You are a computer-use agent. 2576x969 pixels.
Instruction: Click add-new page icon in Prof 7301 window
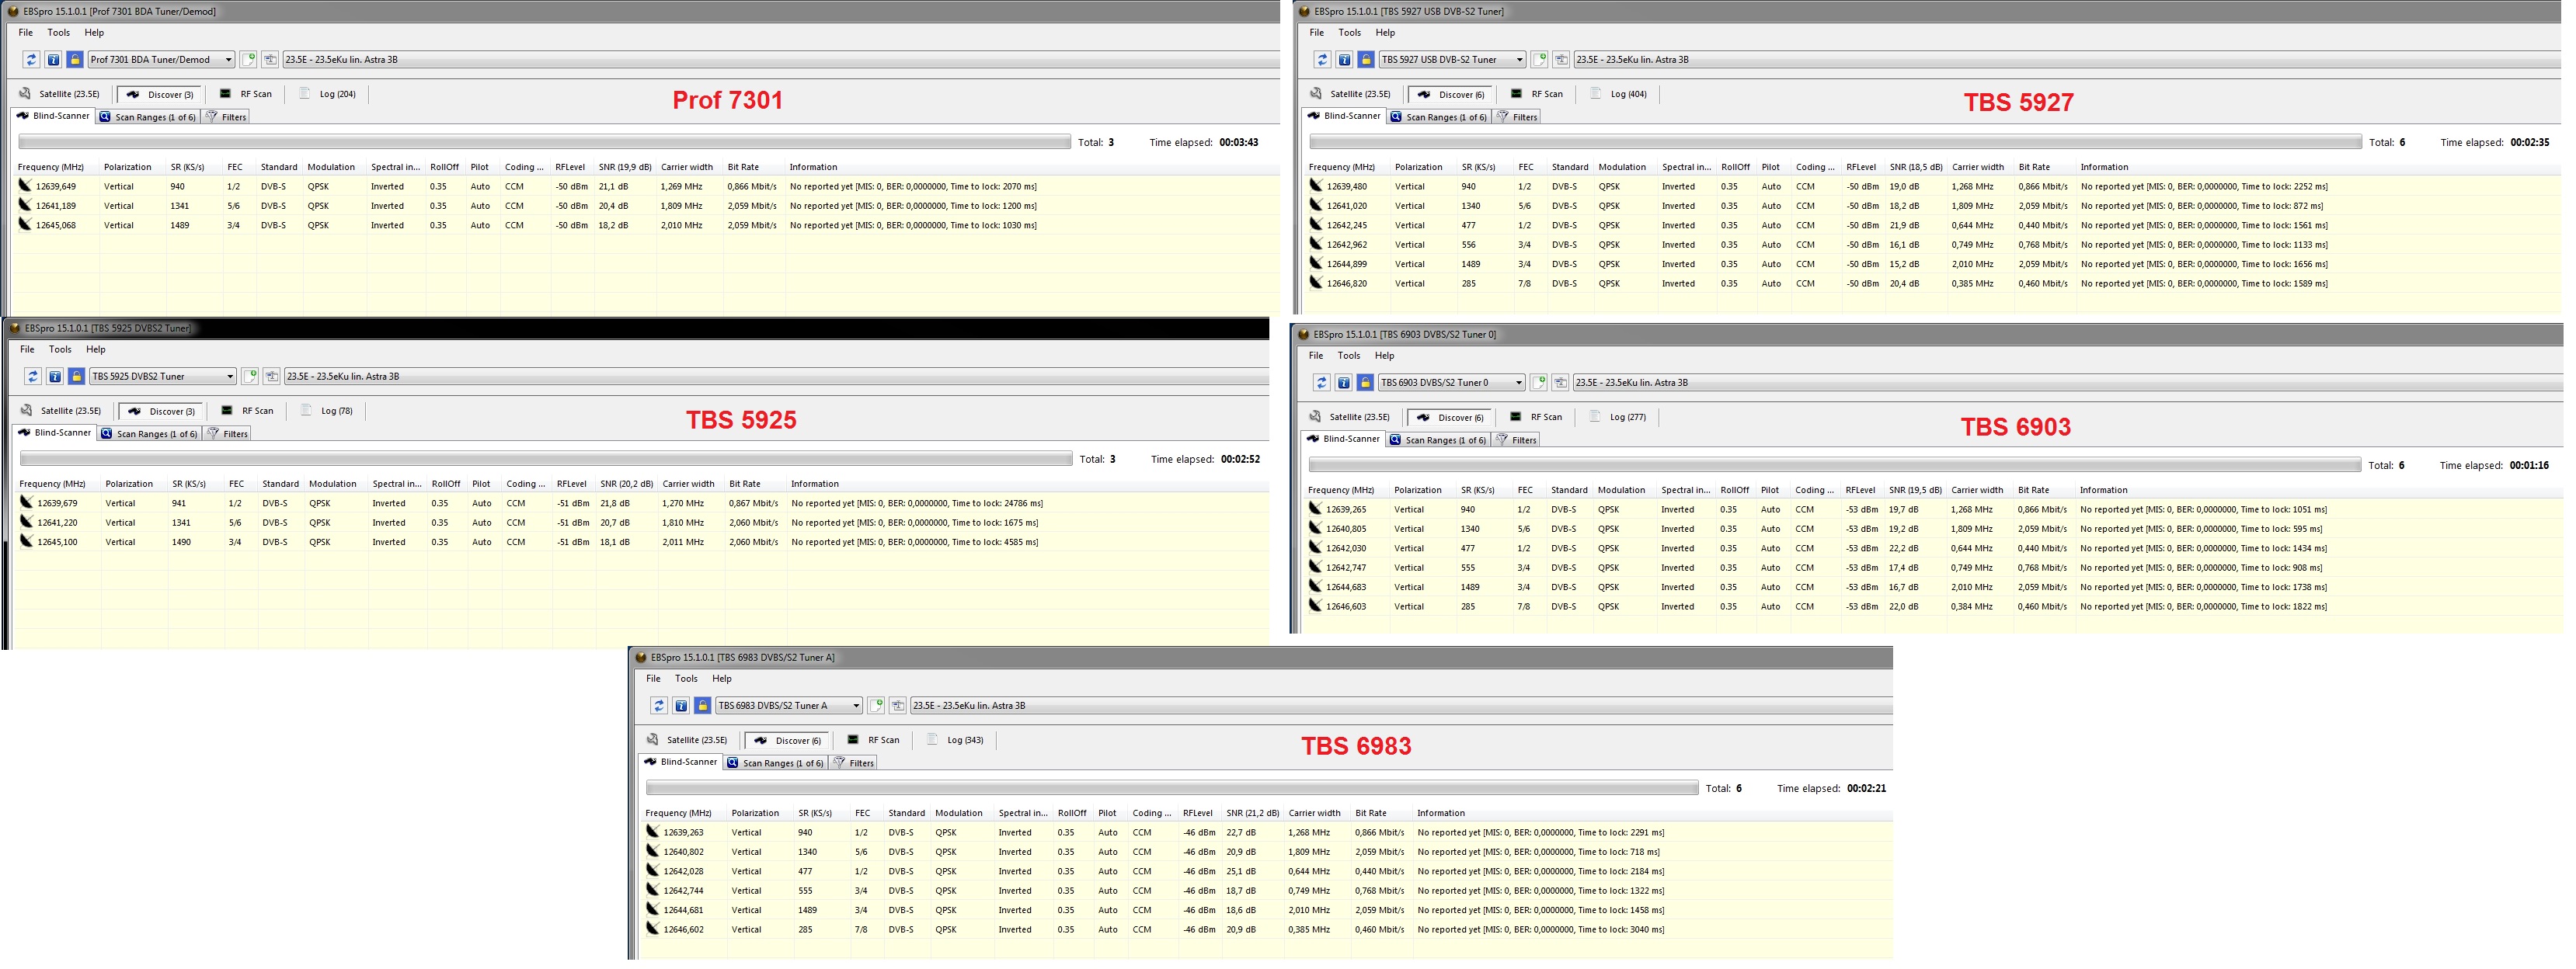point(248,60)
